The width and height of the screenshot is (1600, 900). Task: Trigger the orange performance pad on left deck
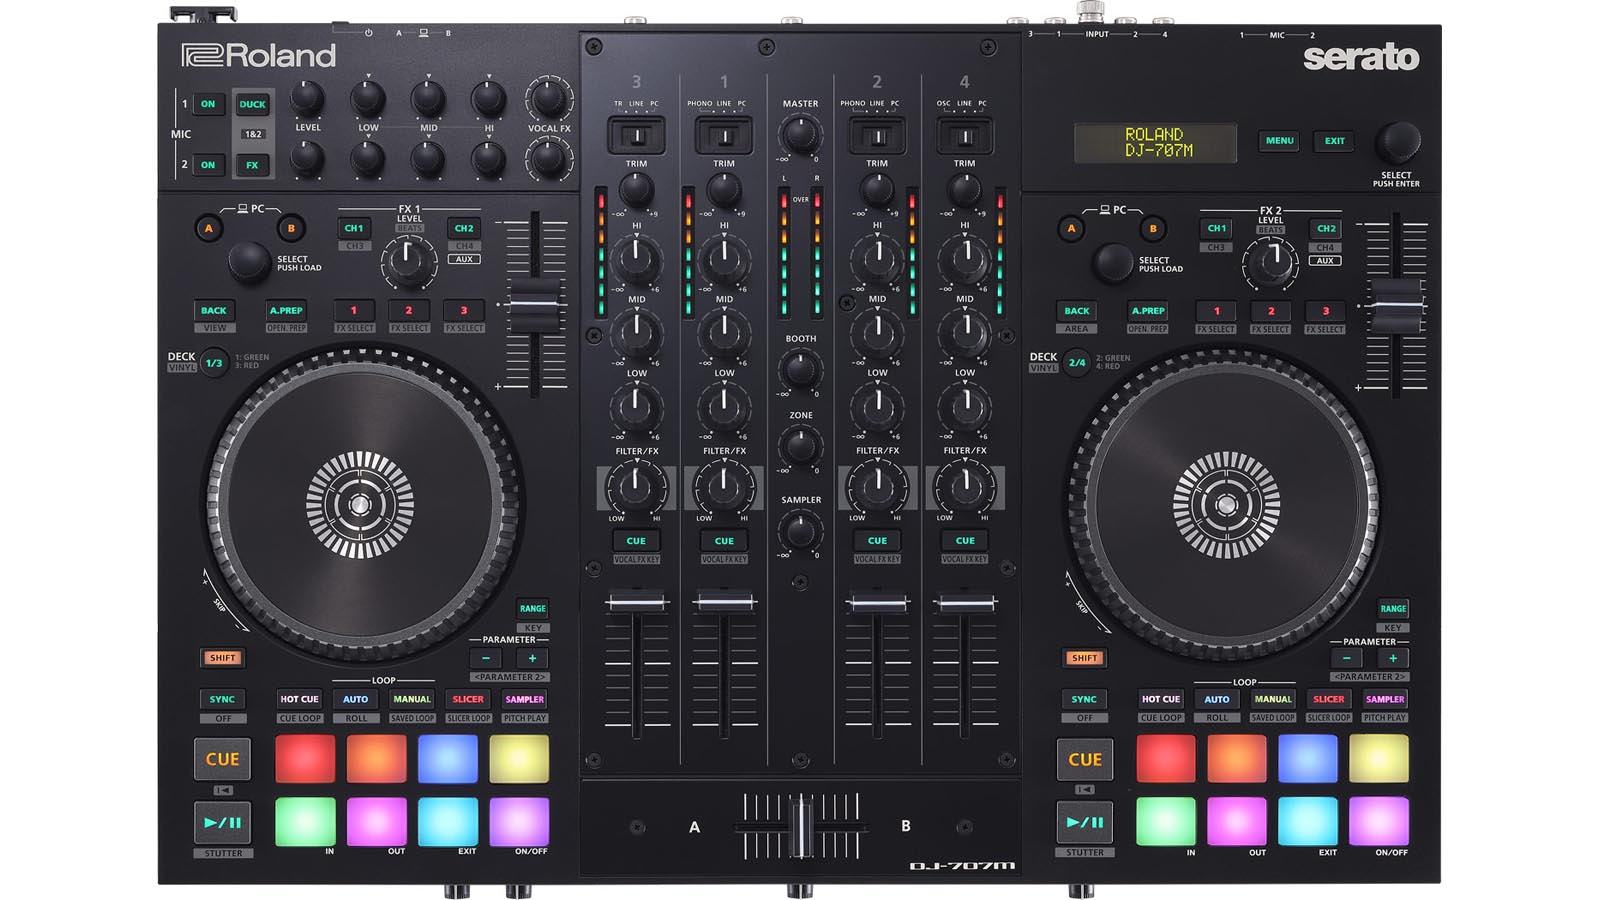click(x=377, y=759)
